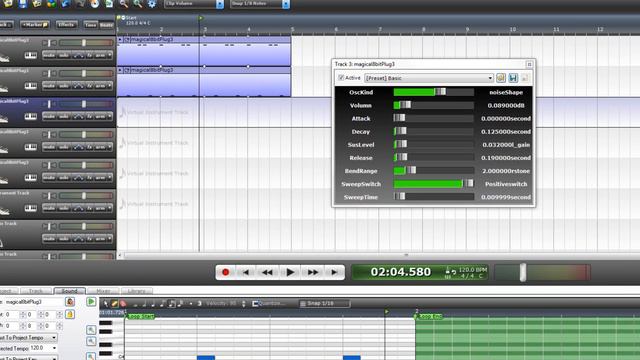Click the Play button in transport
Viewport: 640px width, 360px height.
pos(290,272)
